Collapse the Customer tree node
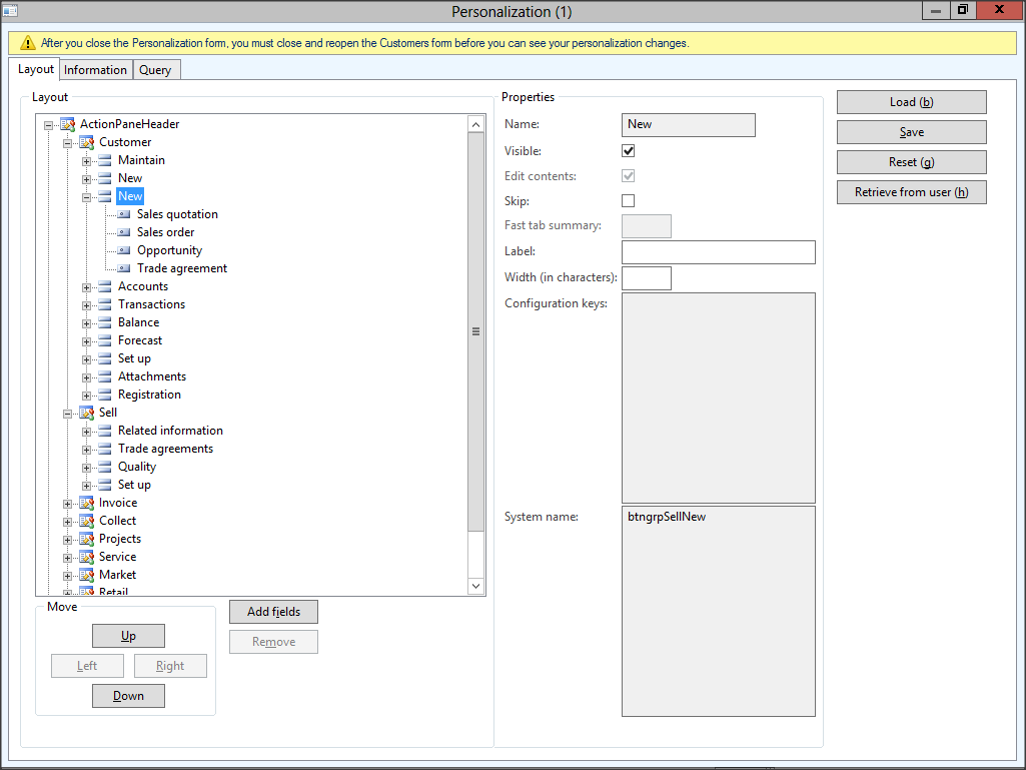The height and width of the screenshot is (770, 1026). click(68, 143)
